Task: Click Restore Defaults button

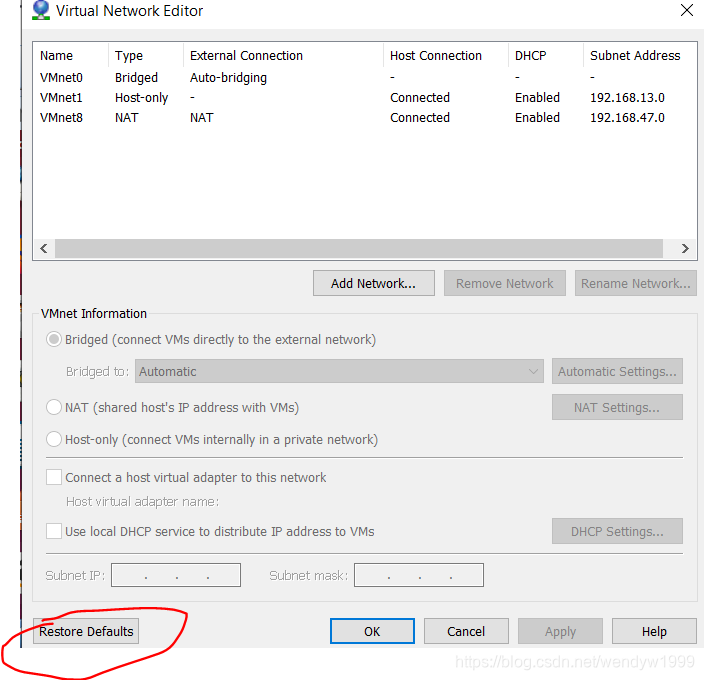Action: pos(86,631)
